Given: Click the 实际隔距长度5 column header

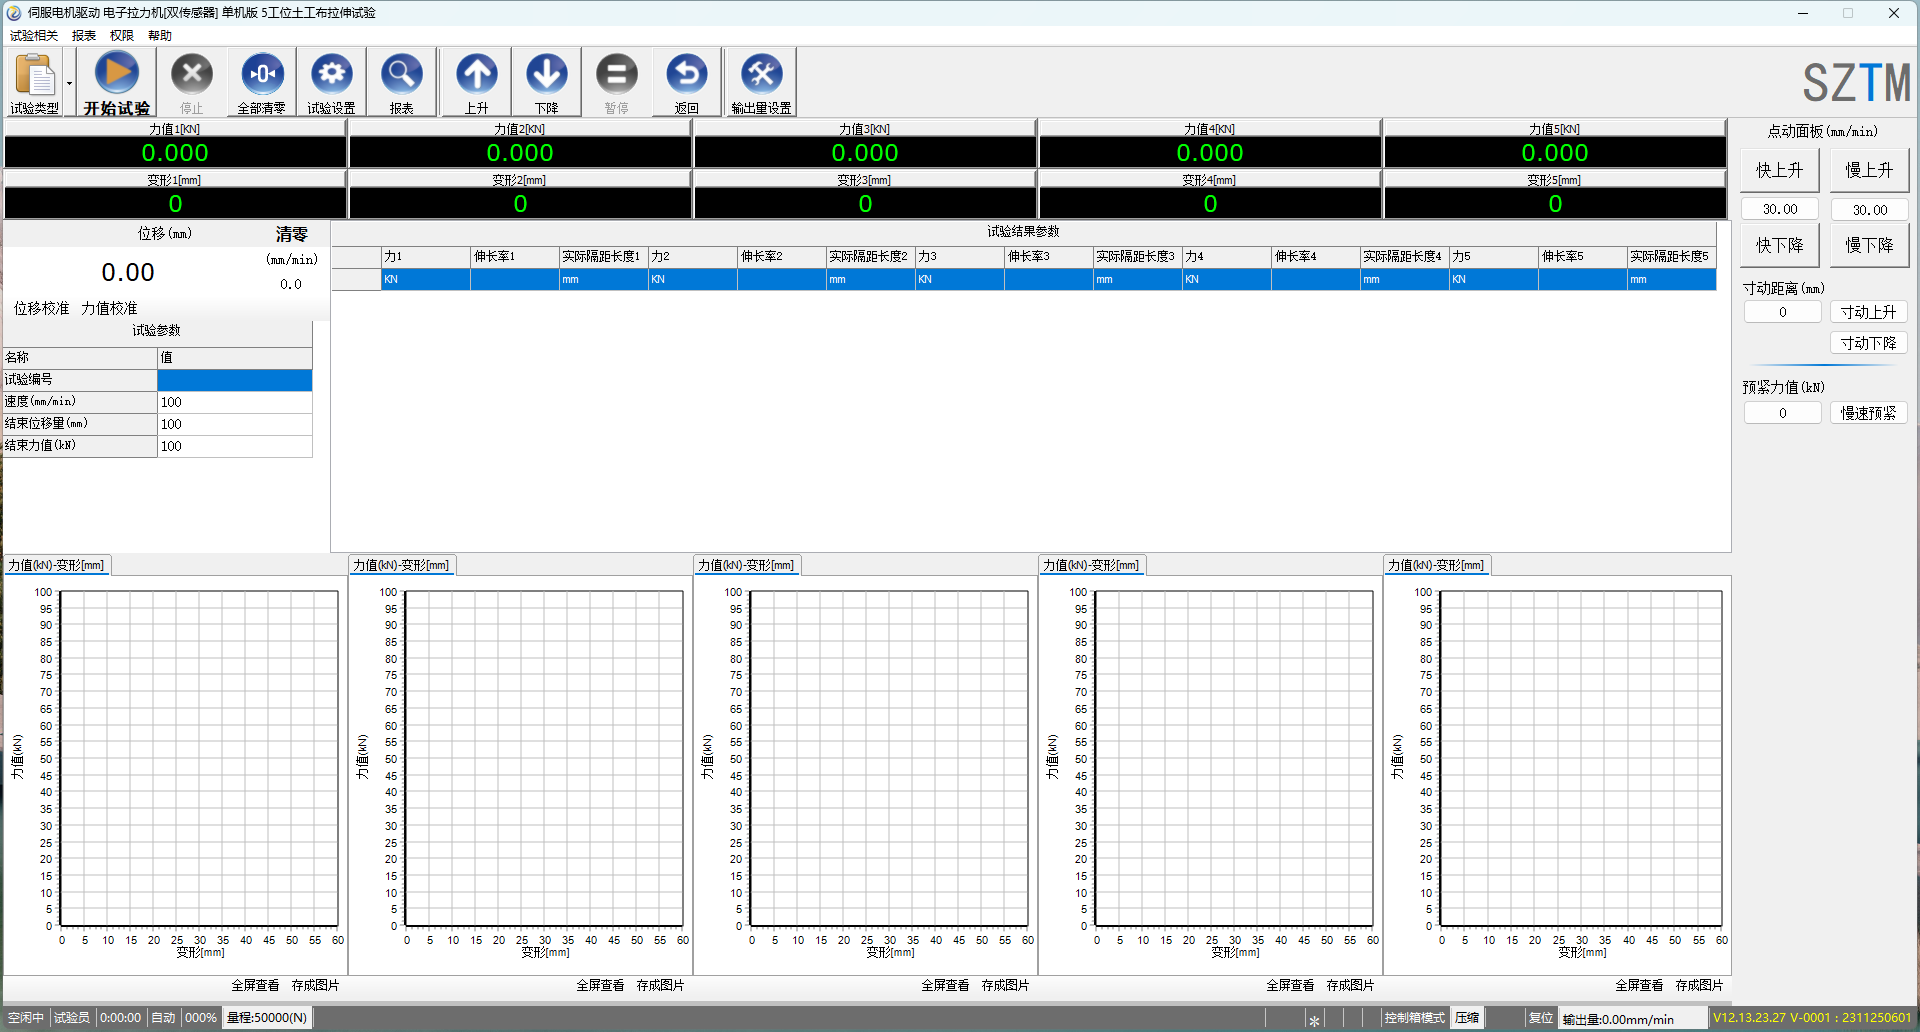Looking at the screenshot, I should coord(1672,257).
